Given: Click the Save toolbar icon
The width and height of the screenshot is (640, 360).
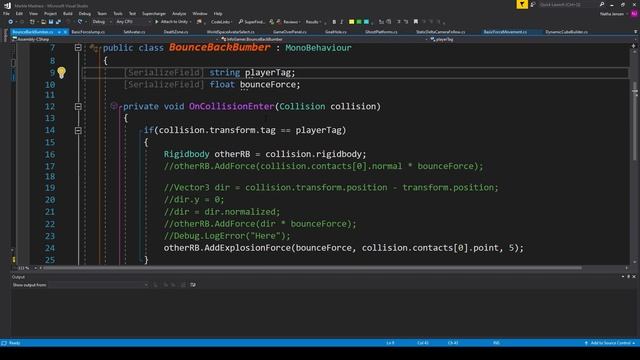Looking at the screenshot, I should 51,22.
